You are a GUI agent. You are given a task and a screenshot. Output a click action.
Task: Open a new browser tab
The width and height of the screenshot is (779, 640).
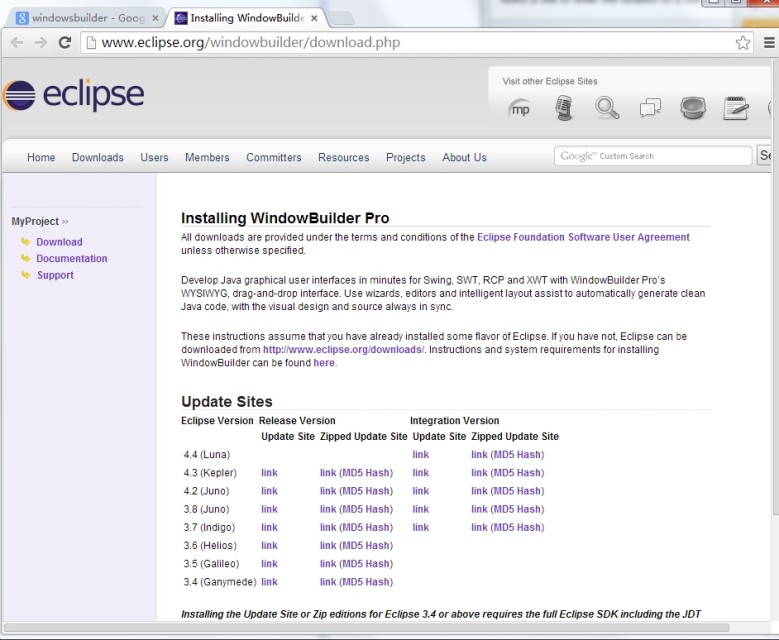click(x=341, y=18)
